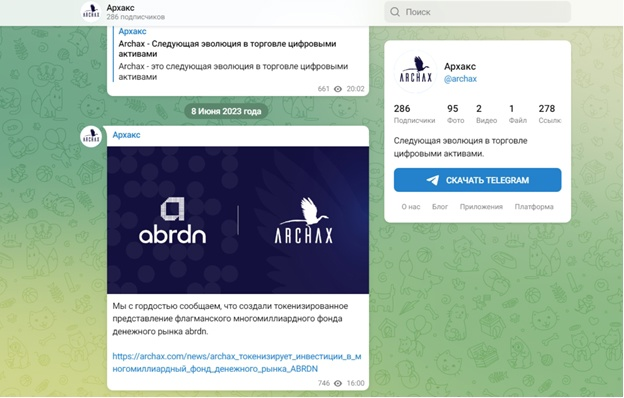The image size is (624, 398).
Task: Click the Archax avatar beside the June 8 post
Action: 91,137
